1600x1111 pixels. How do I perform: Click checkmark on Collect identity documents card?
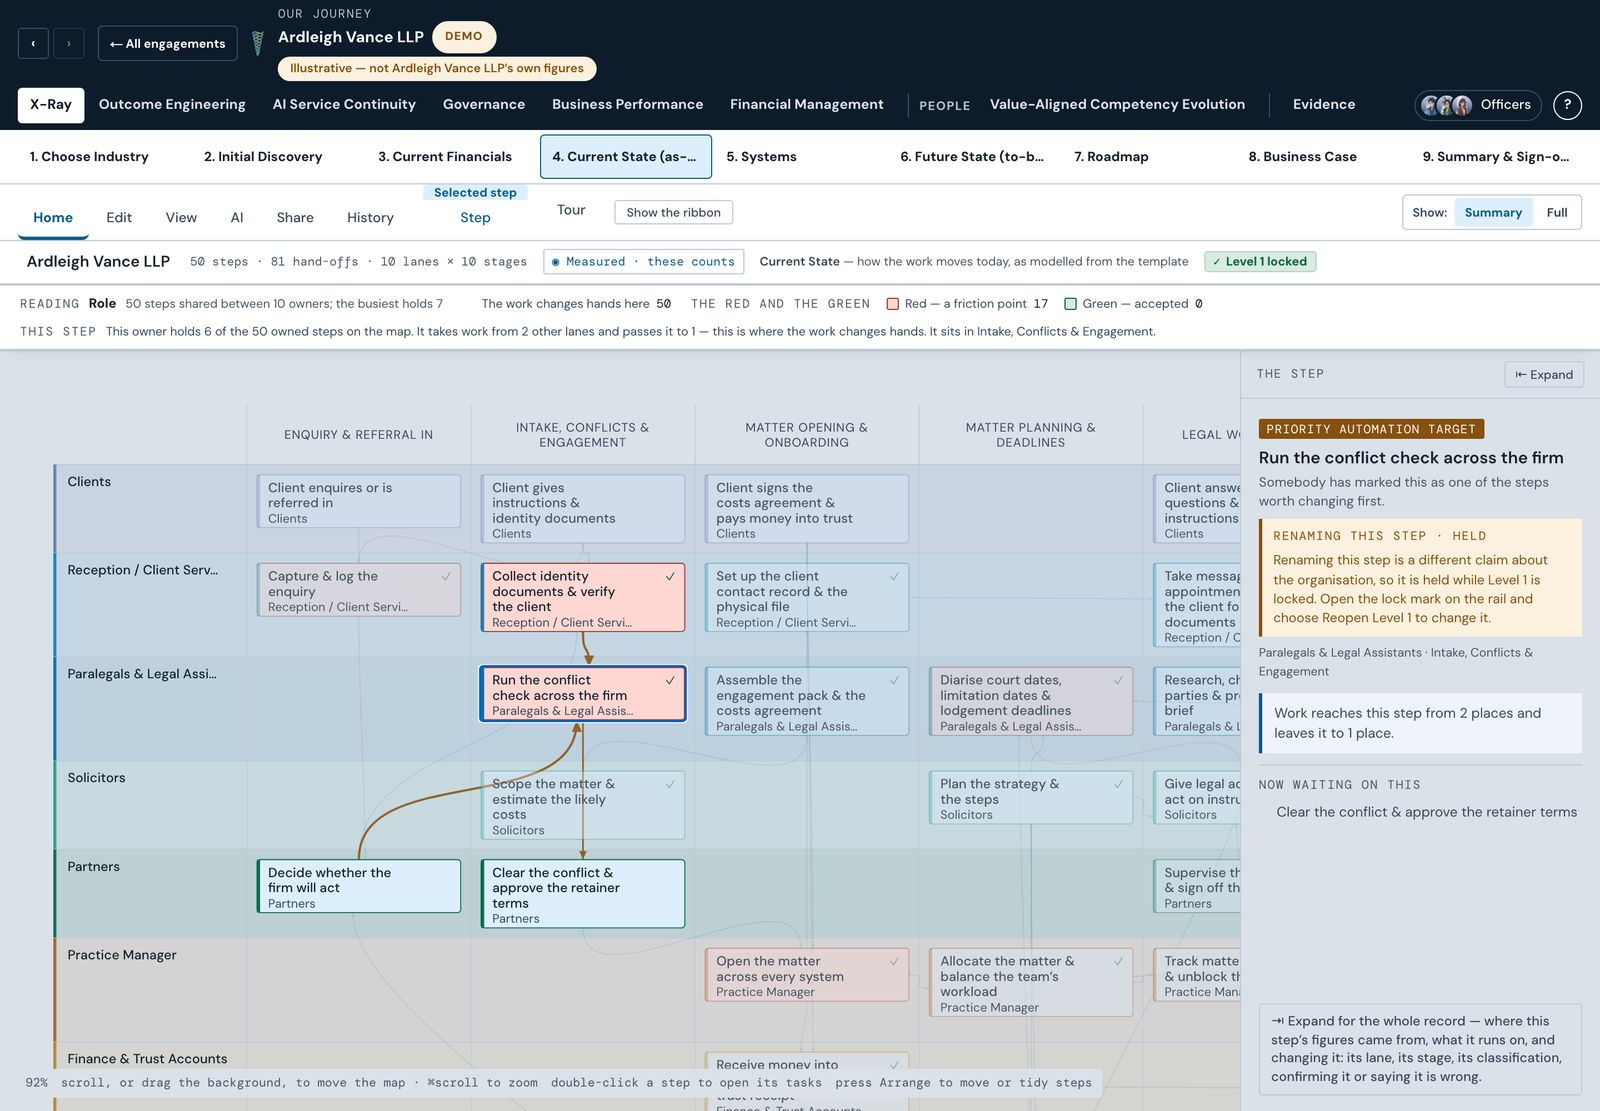point(670,577)
